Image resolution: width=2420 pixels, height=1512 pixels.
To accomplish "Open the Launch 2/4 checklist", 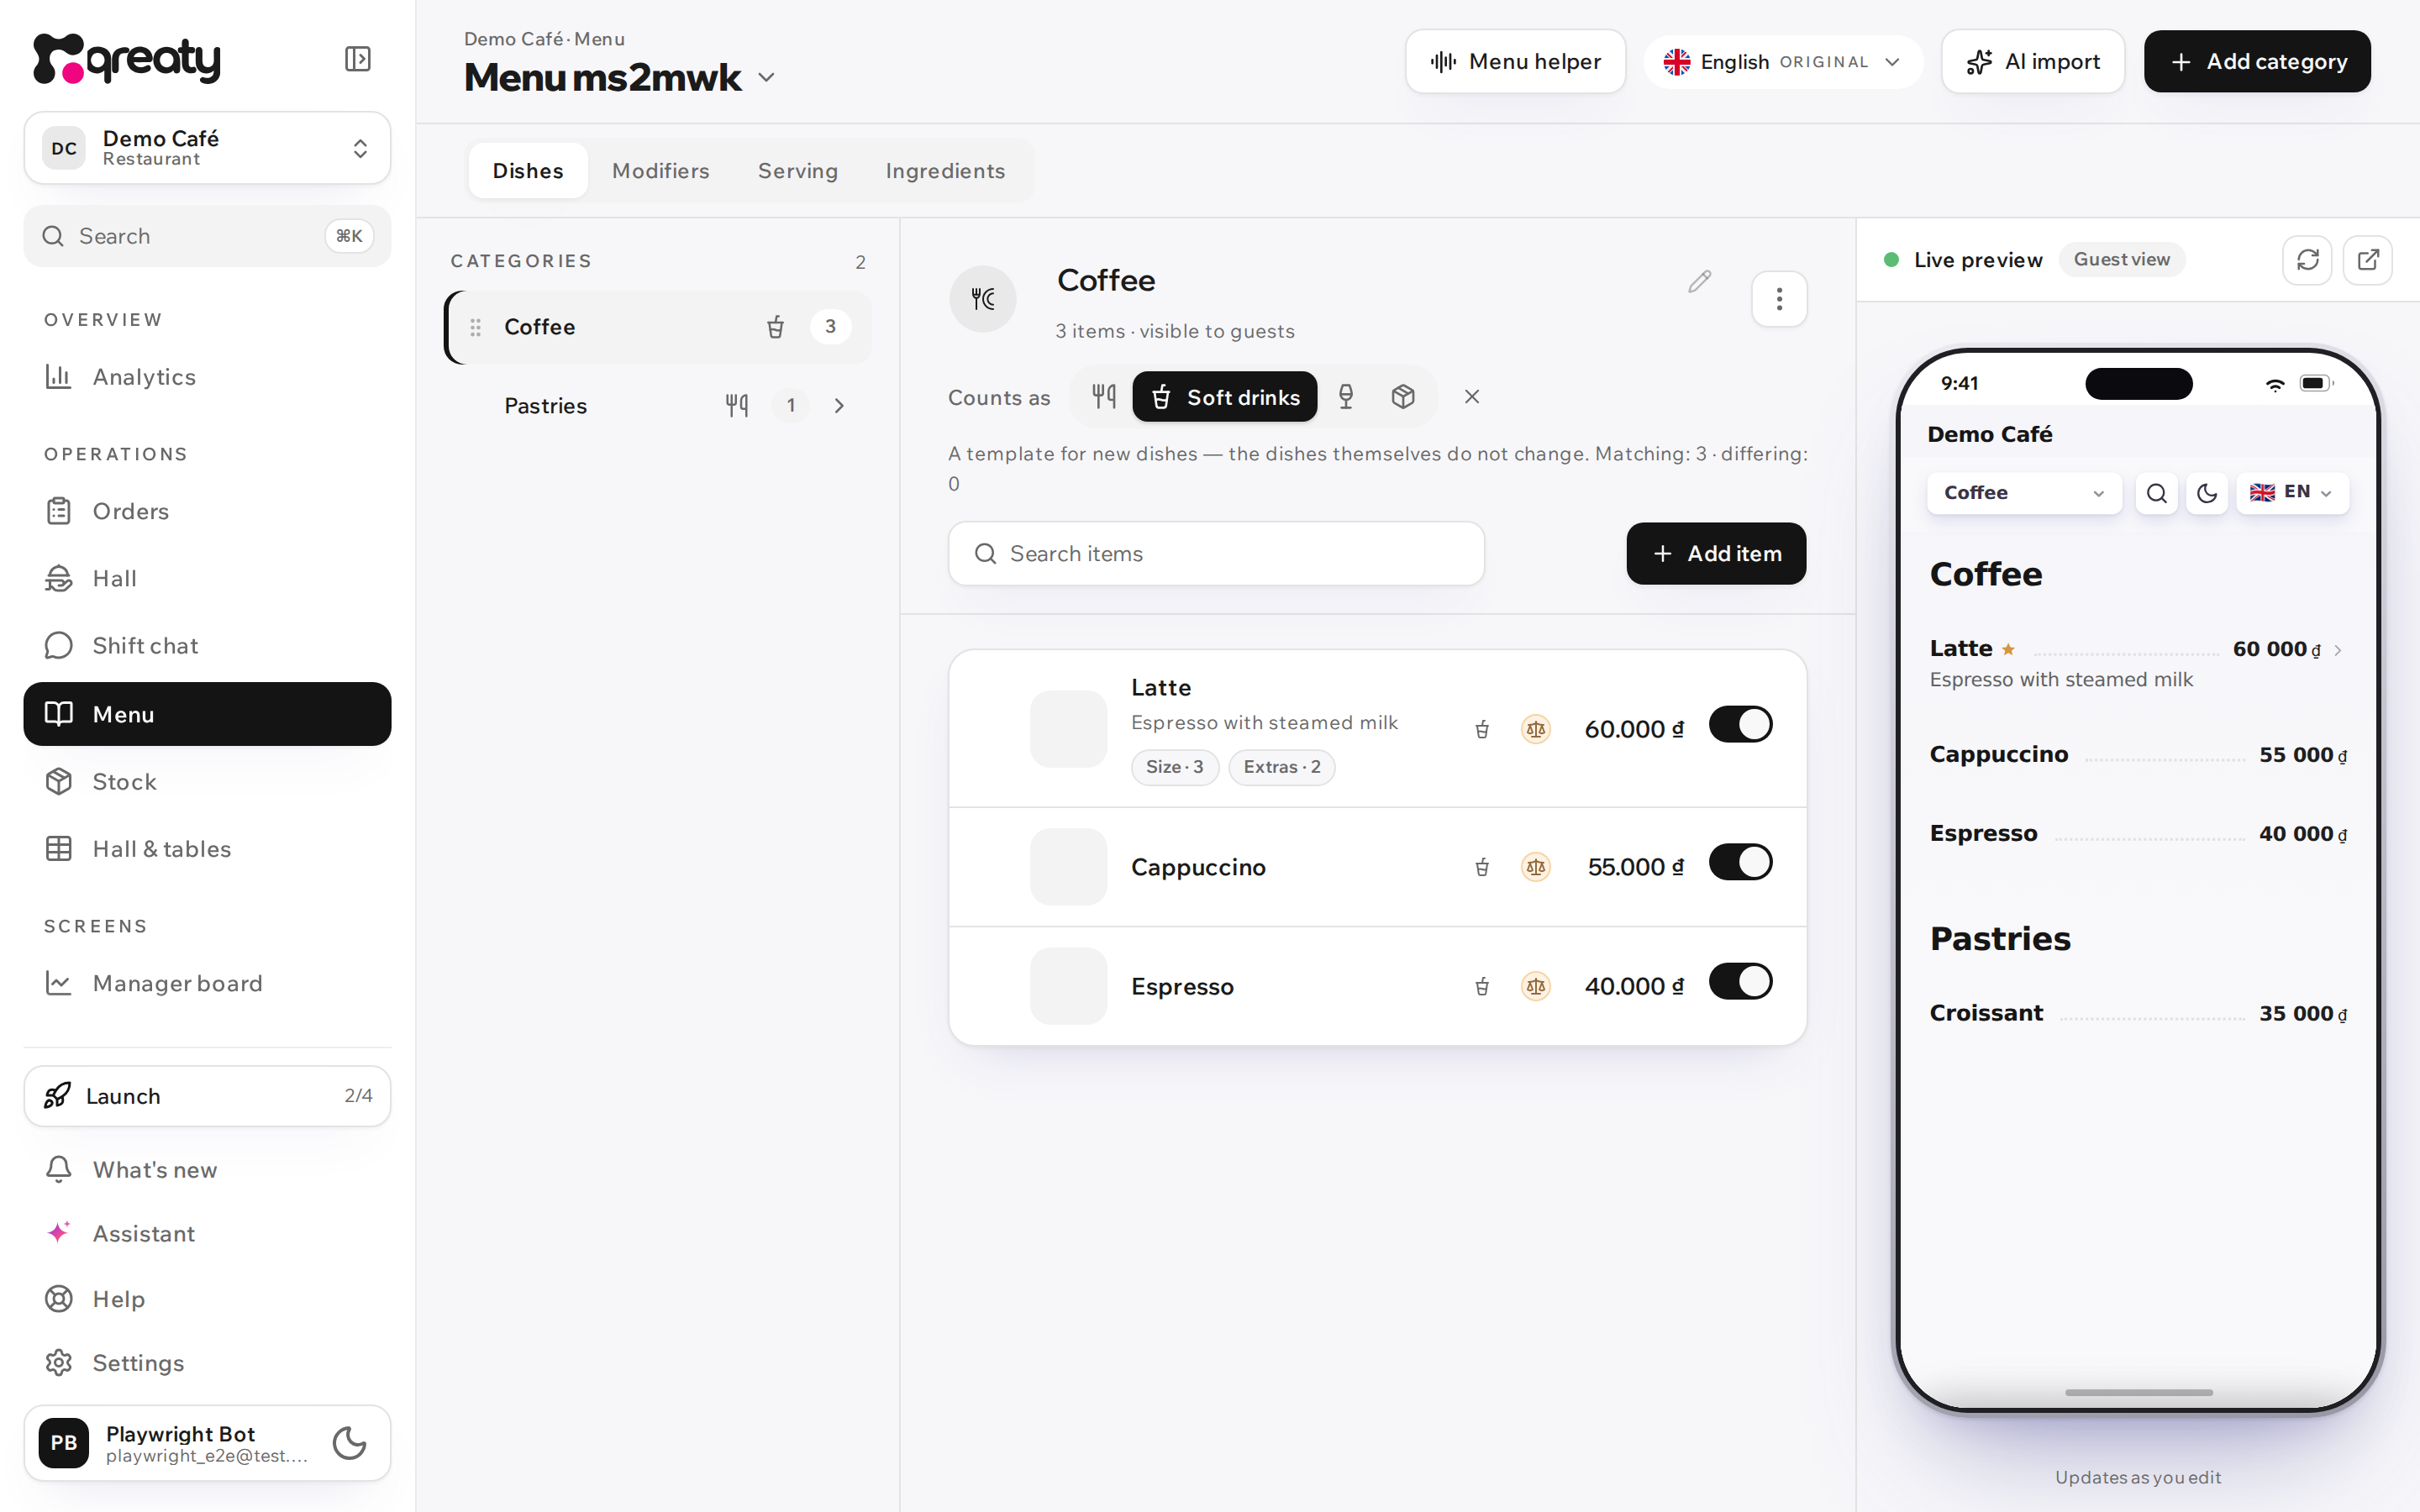I will tap(207, 1096).
